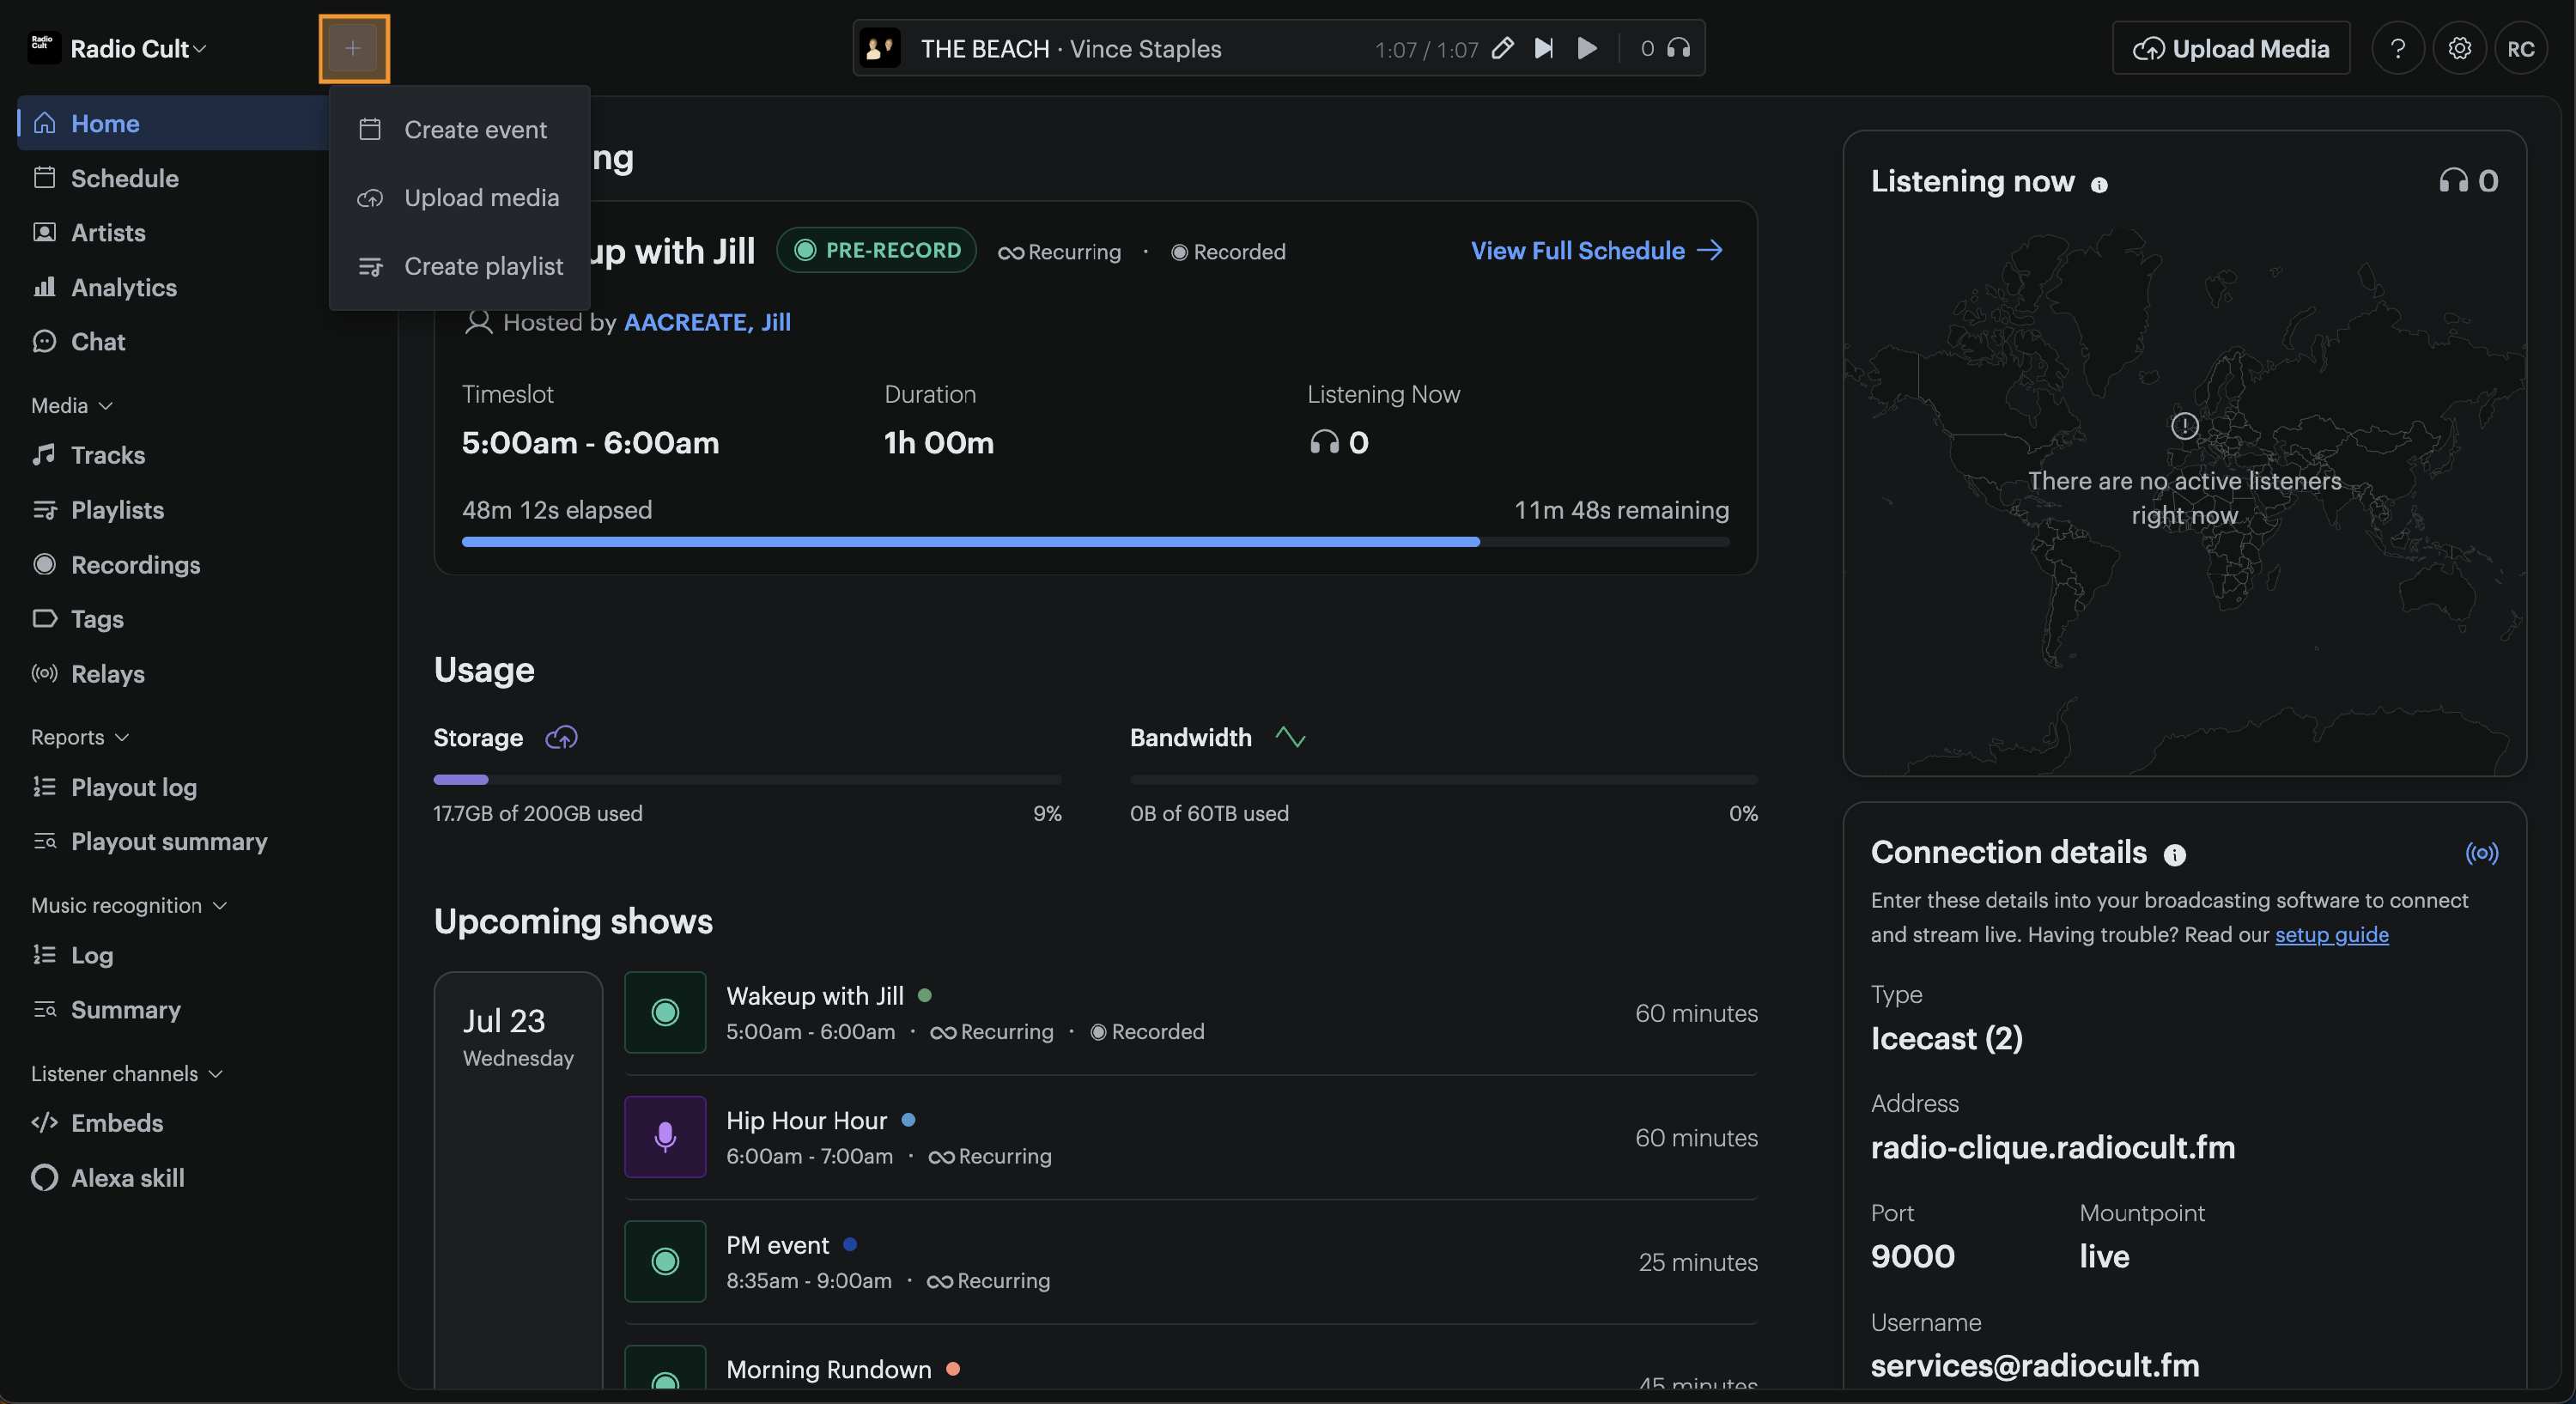Click the Schedule calendar icon in sidebar

(x=44, y=178)
